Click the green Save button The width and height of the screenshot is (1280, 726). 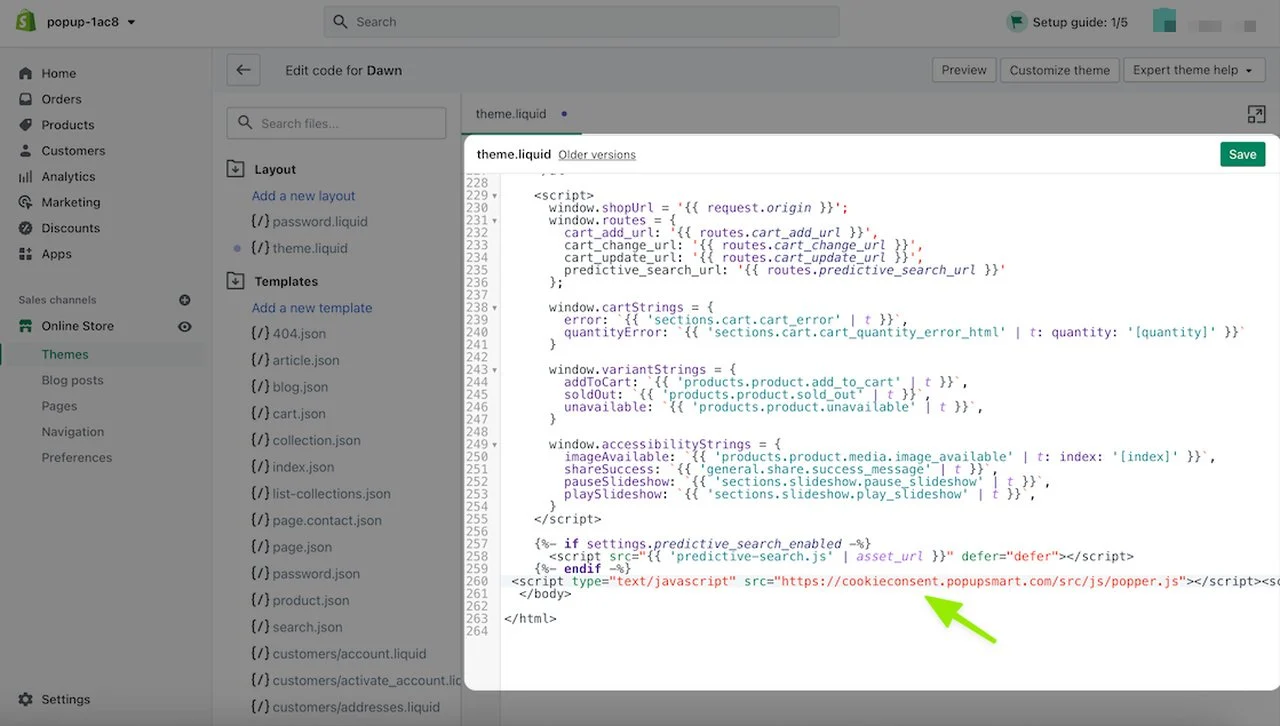(1242, 154)
